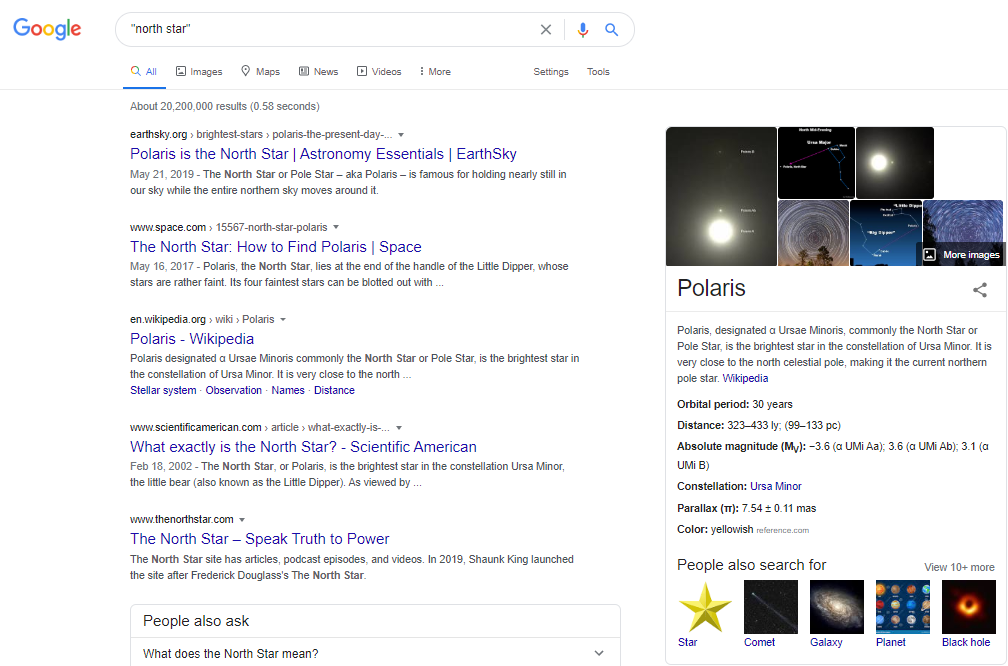Open the Polaris - Wikipedia result
1008x666 pixels.
pos(192,339)
